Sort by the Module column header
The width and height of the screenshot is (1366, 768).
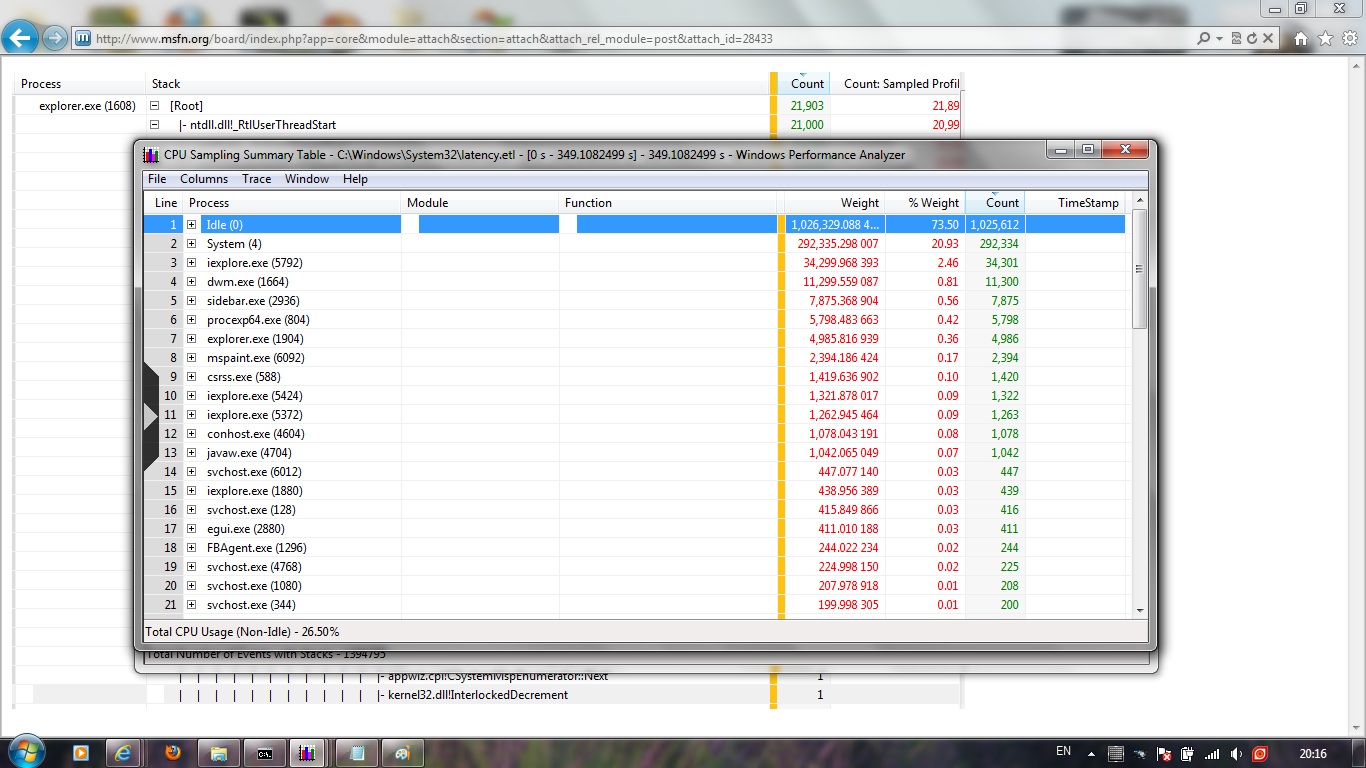click(480, 203)
